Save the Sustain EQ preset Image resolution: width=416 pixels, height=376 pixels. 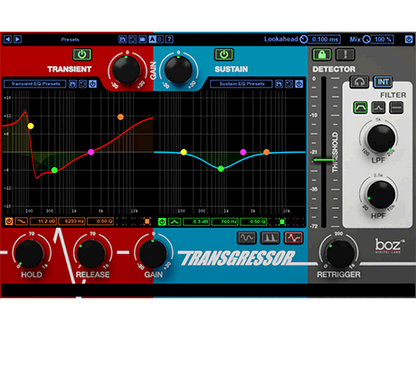[x=279, y=84]
